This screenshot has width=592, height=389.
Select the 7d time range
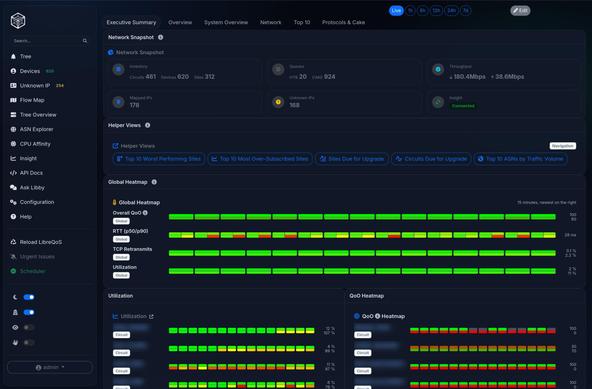466,11
